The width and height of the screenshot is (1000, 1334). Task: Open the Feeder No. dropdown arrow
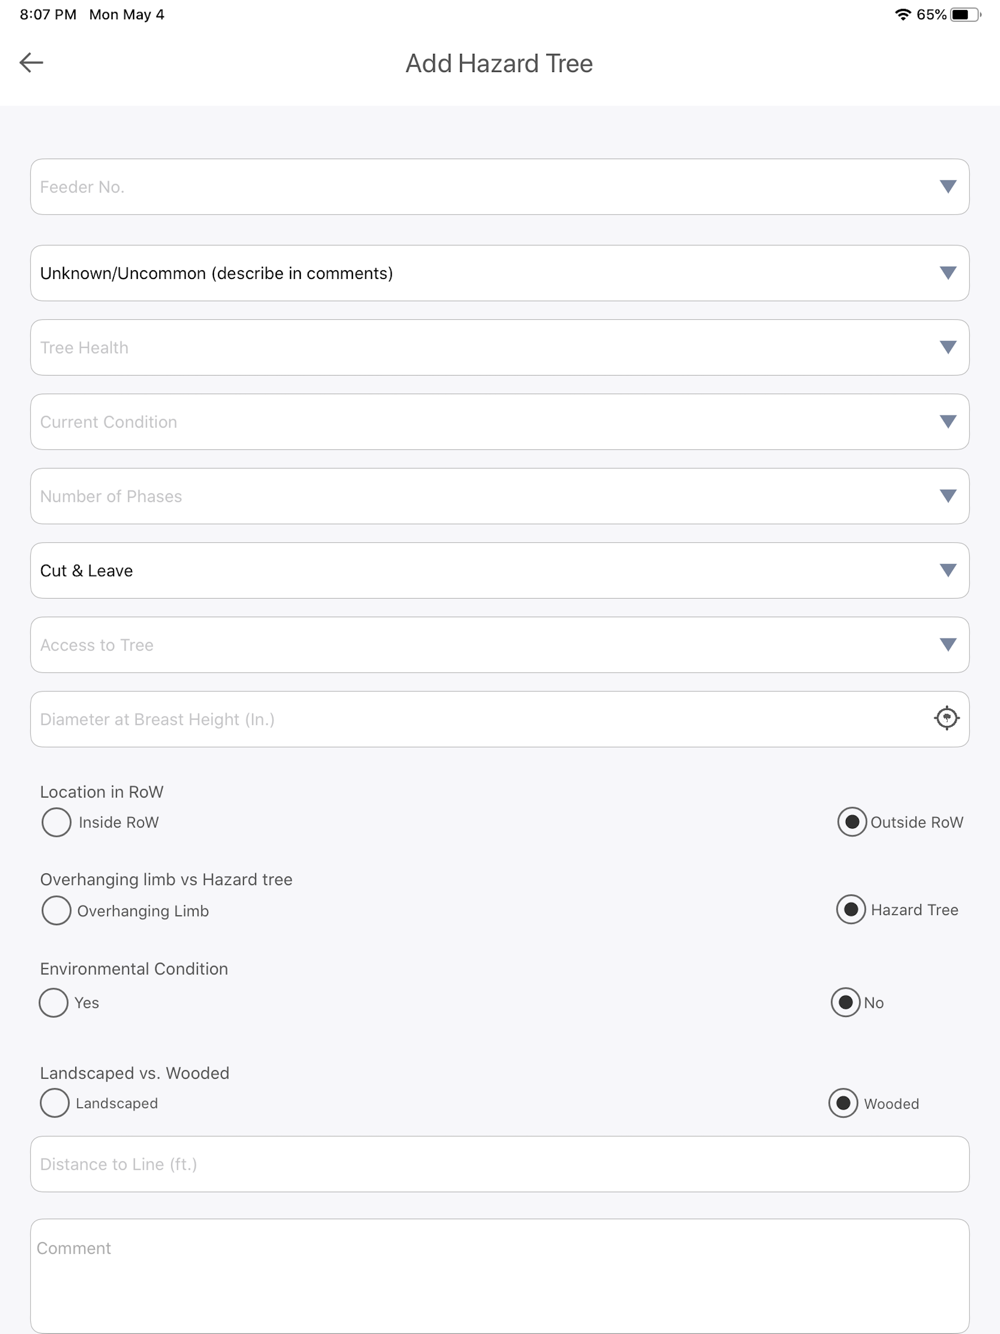(x=948, y=187)
